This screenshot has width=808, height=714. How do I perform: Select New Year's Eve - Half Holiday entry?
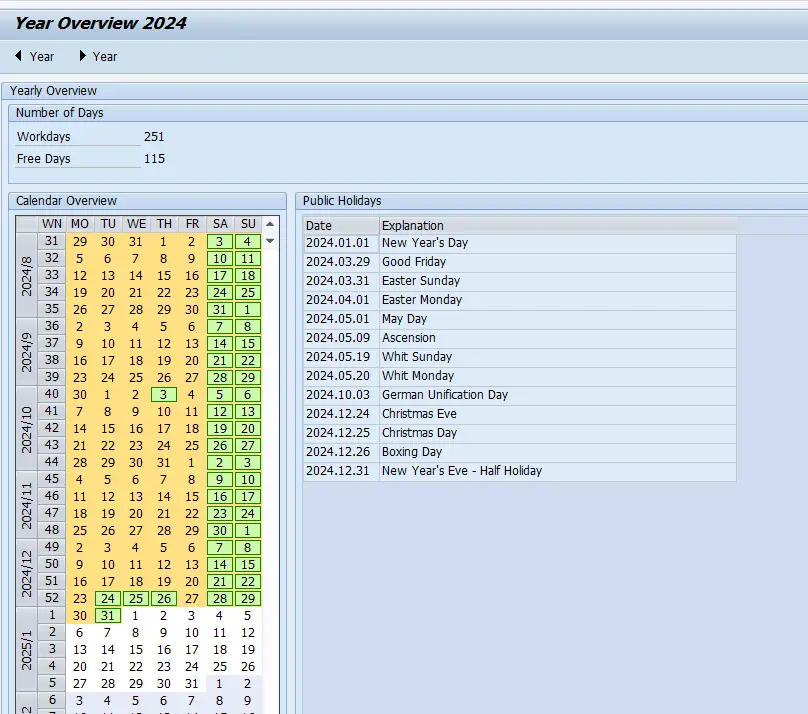tap(462, 471)
